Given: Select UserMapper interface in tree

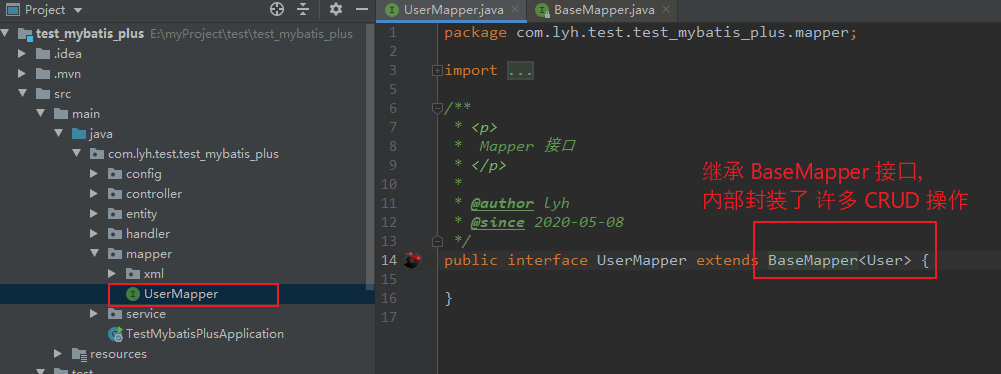Looking at the screenshot, I should pyautogui.click(x=181, y=294).
